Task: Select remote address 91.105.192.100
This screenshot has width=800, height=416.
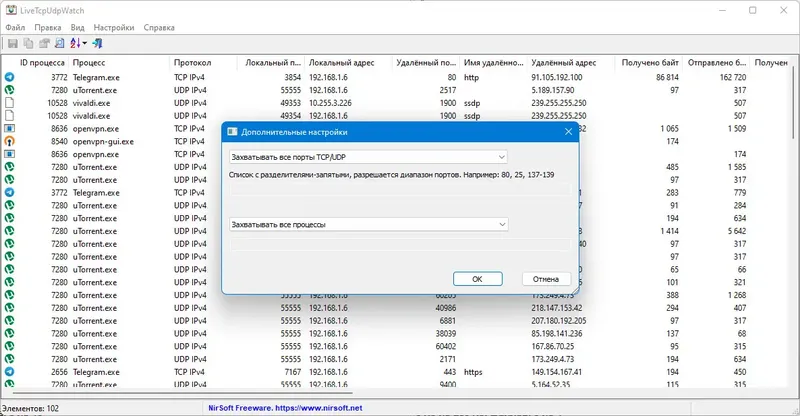Action: coord(557,77)
